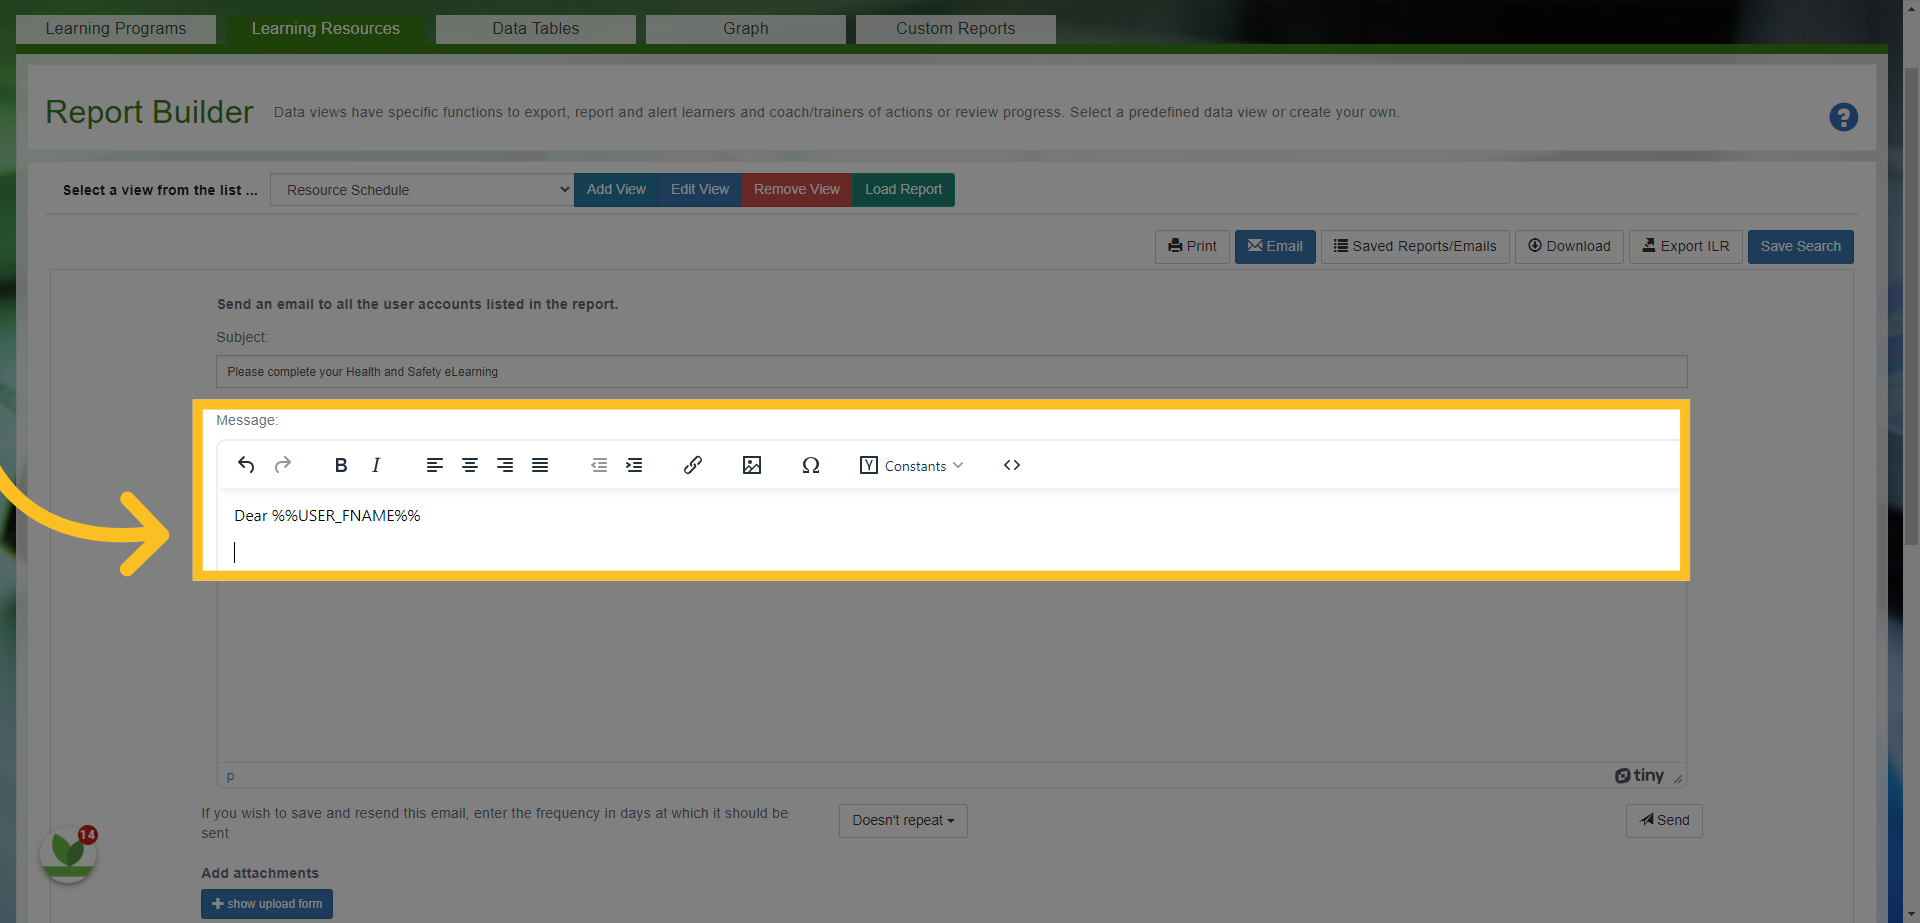Click the Remove View button
The height and width of the screenshot is (923, 1920).
(x=797, y=190)
